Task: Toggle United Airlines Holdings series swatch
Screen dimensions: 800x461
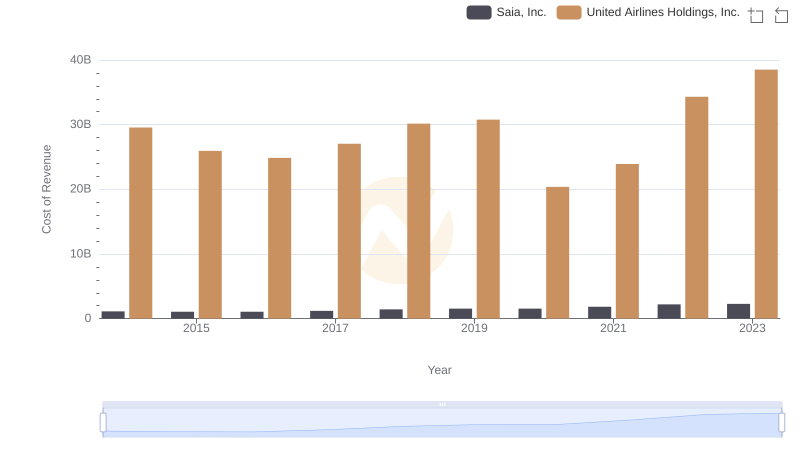Action: tap(569, 12)
